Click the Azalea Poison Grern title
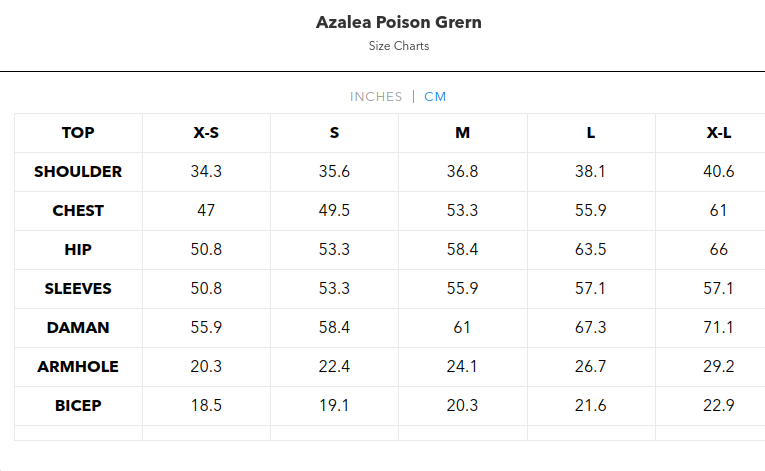765x471 pixels. (x=398, y=22)
